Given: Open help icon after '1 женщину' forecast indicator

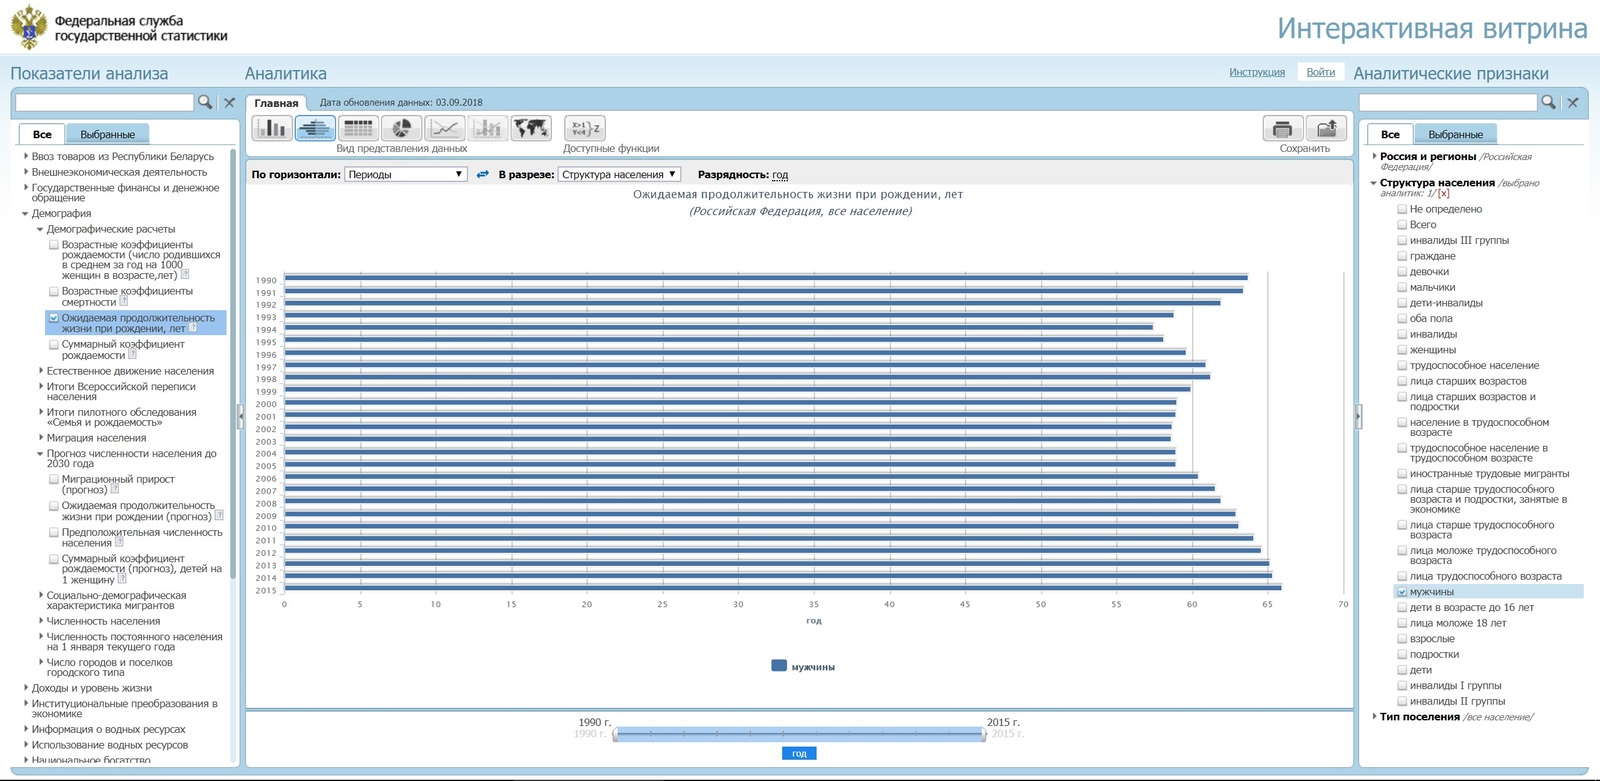Looking at the screenshot, I should (x=122, y=579).
